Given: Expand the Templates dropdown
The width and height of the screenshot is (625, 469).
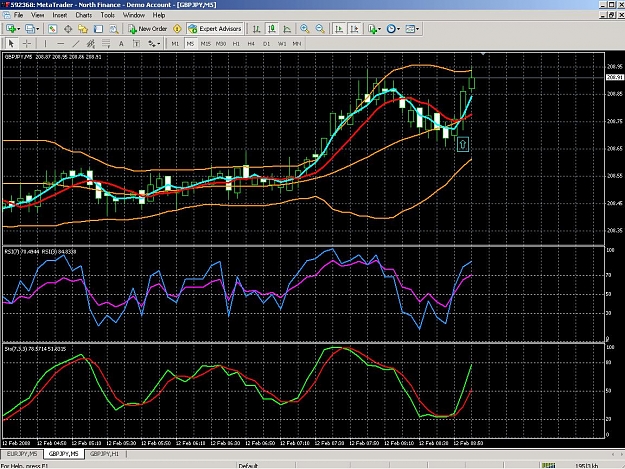Looking at the screenshot, I should click(417, 29).
